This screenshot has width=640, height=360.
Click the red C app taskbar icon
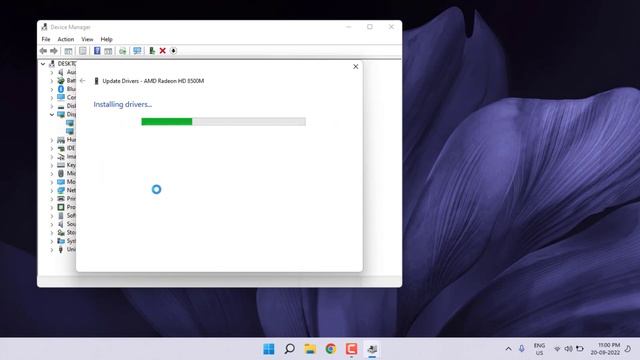point(351,349)
